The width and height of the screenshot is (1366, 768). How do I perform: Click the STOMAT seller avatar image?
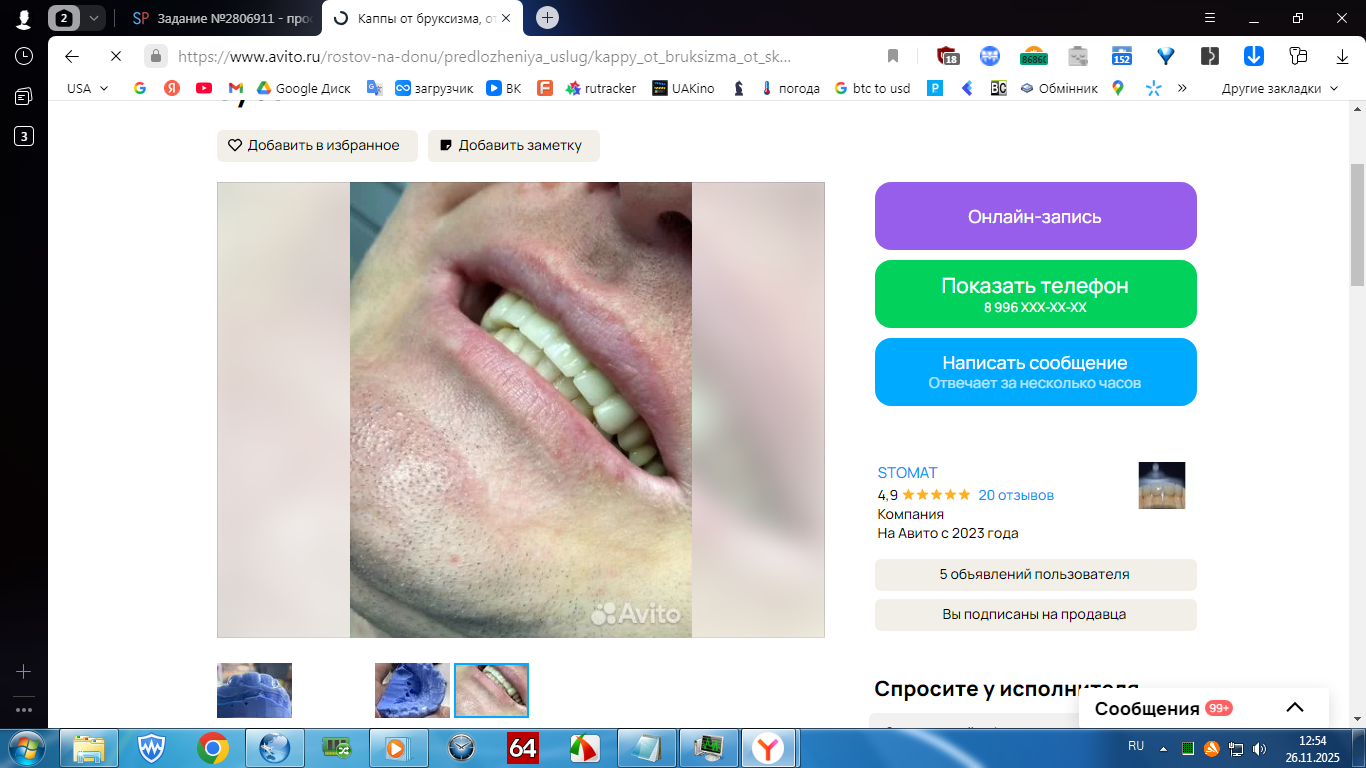[x=1162, y=485]
